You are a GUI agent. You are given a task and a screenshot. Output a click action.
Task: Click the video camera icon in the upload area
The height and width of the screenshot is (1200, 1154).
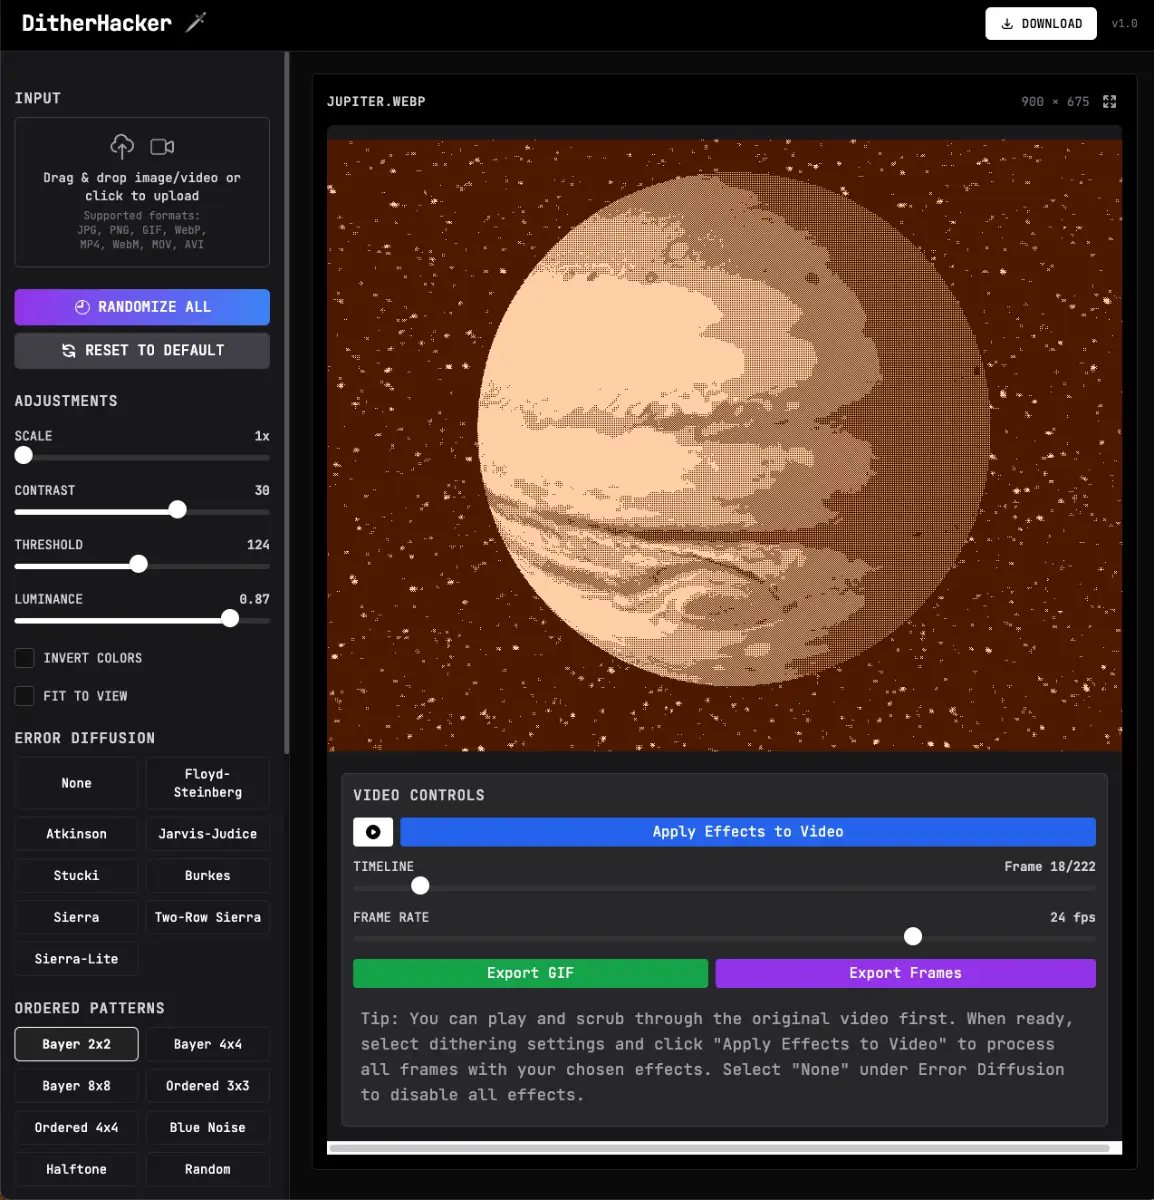pos(161,146)
